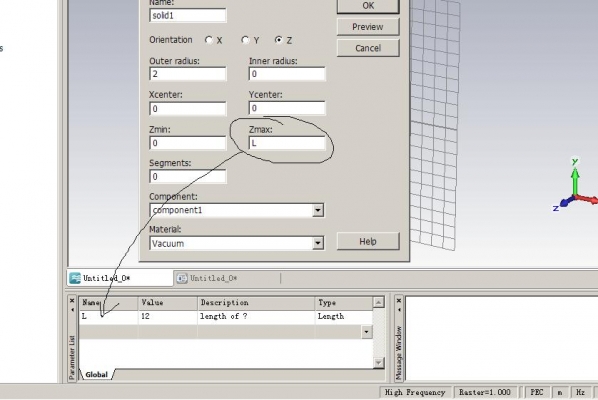Select the Length type cell
598x400 pixels.
[x=344, y=316]
